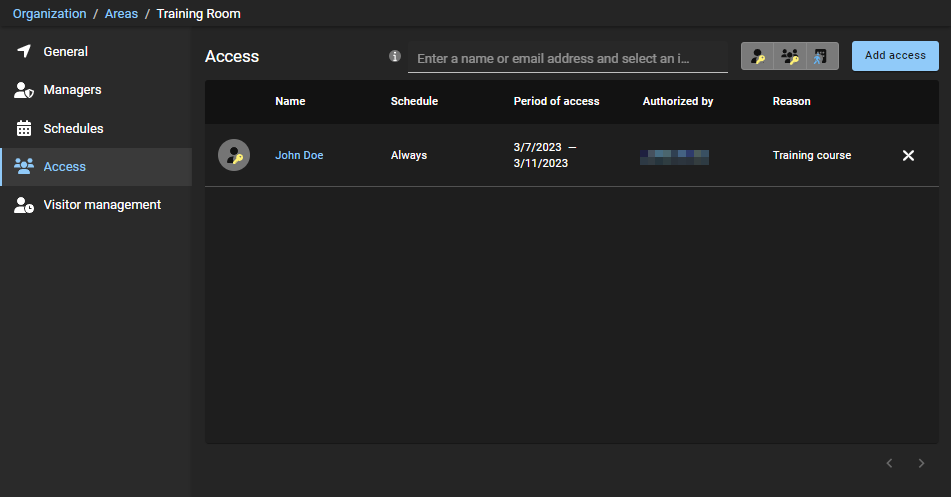The height and width of the screenshot is (497, 951).
Task: Open the General section in sidebar
Action: [65, 51]
